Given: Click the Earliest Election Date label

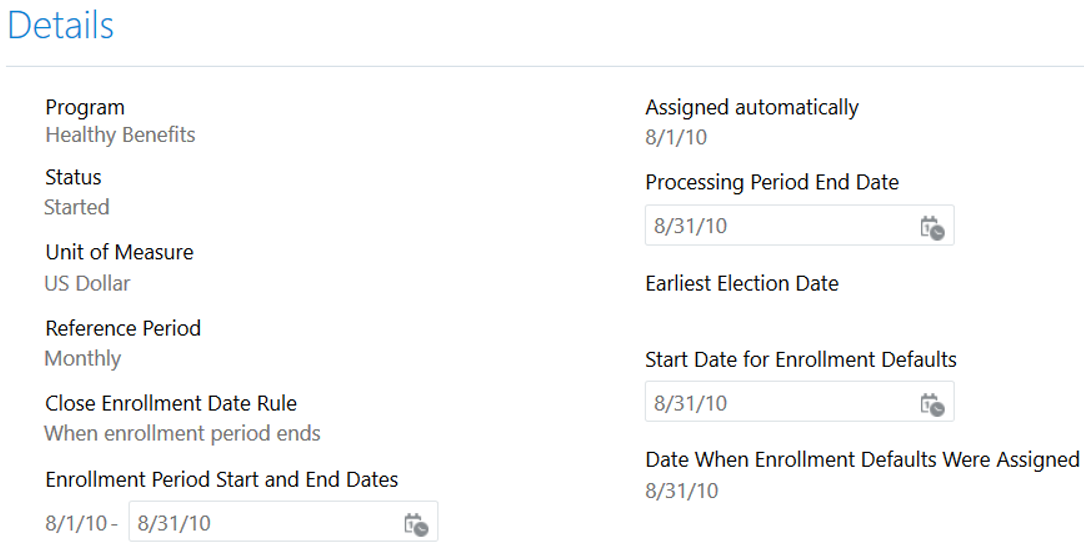Looking at the screenshot, I should 742,283.
